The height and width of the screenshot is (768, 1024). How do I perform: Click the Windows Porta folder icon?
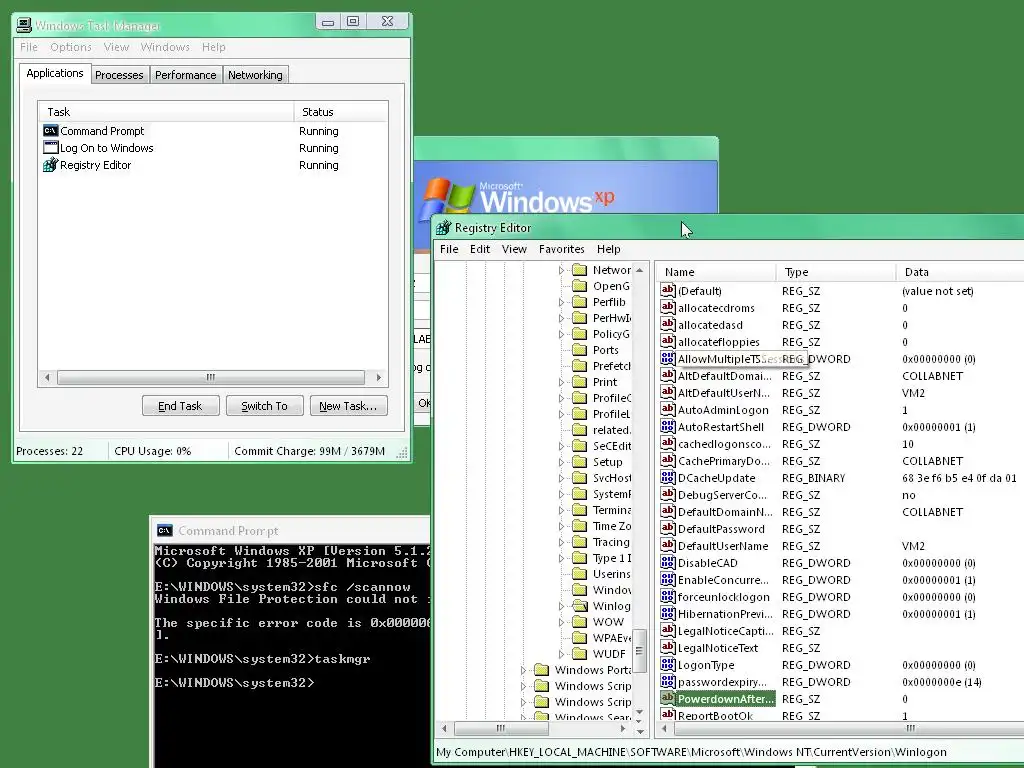tap(541, 670)
